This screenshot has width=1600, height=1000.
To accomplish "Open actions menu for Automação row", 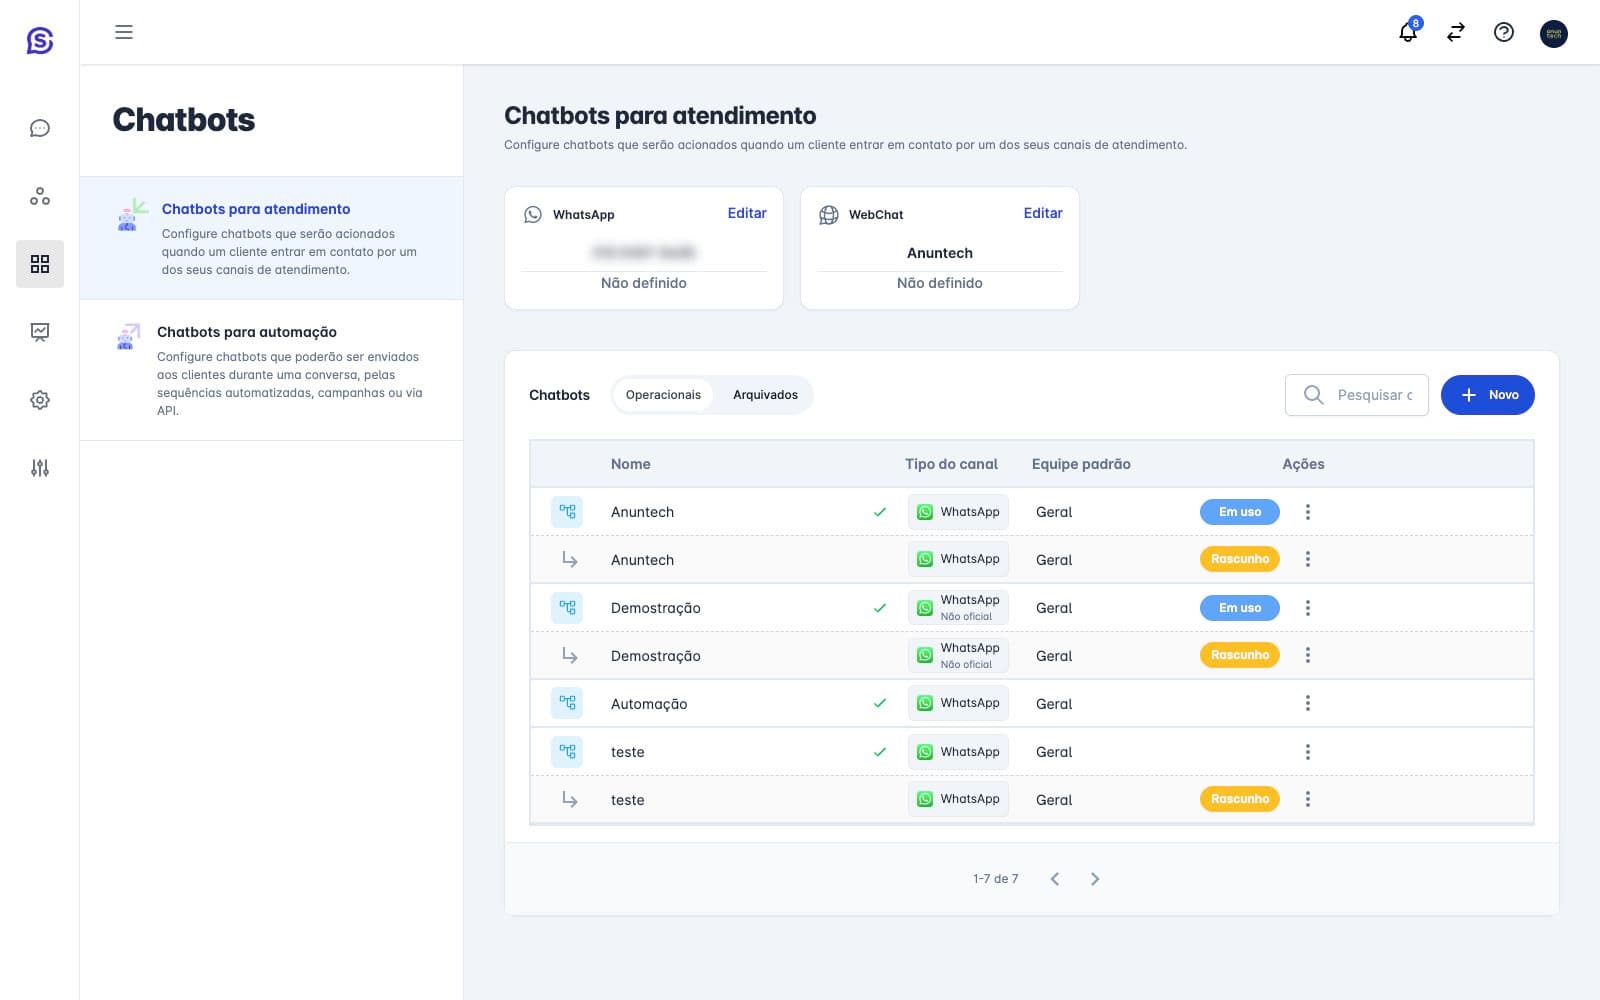I will (x=1307, y=704).
